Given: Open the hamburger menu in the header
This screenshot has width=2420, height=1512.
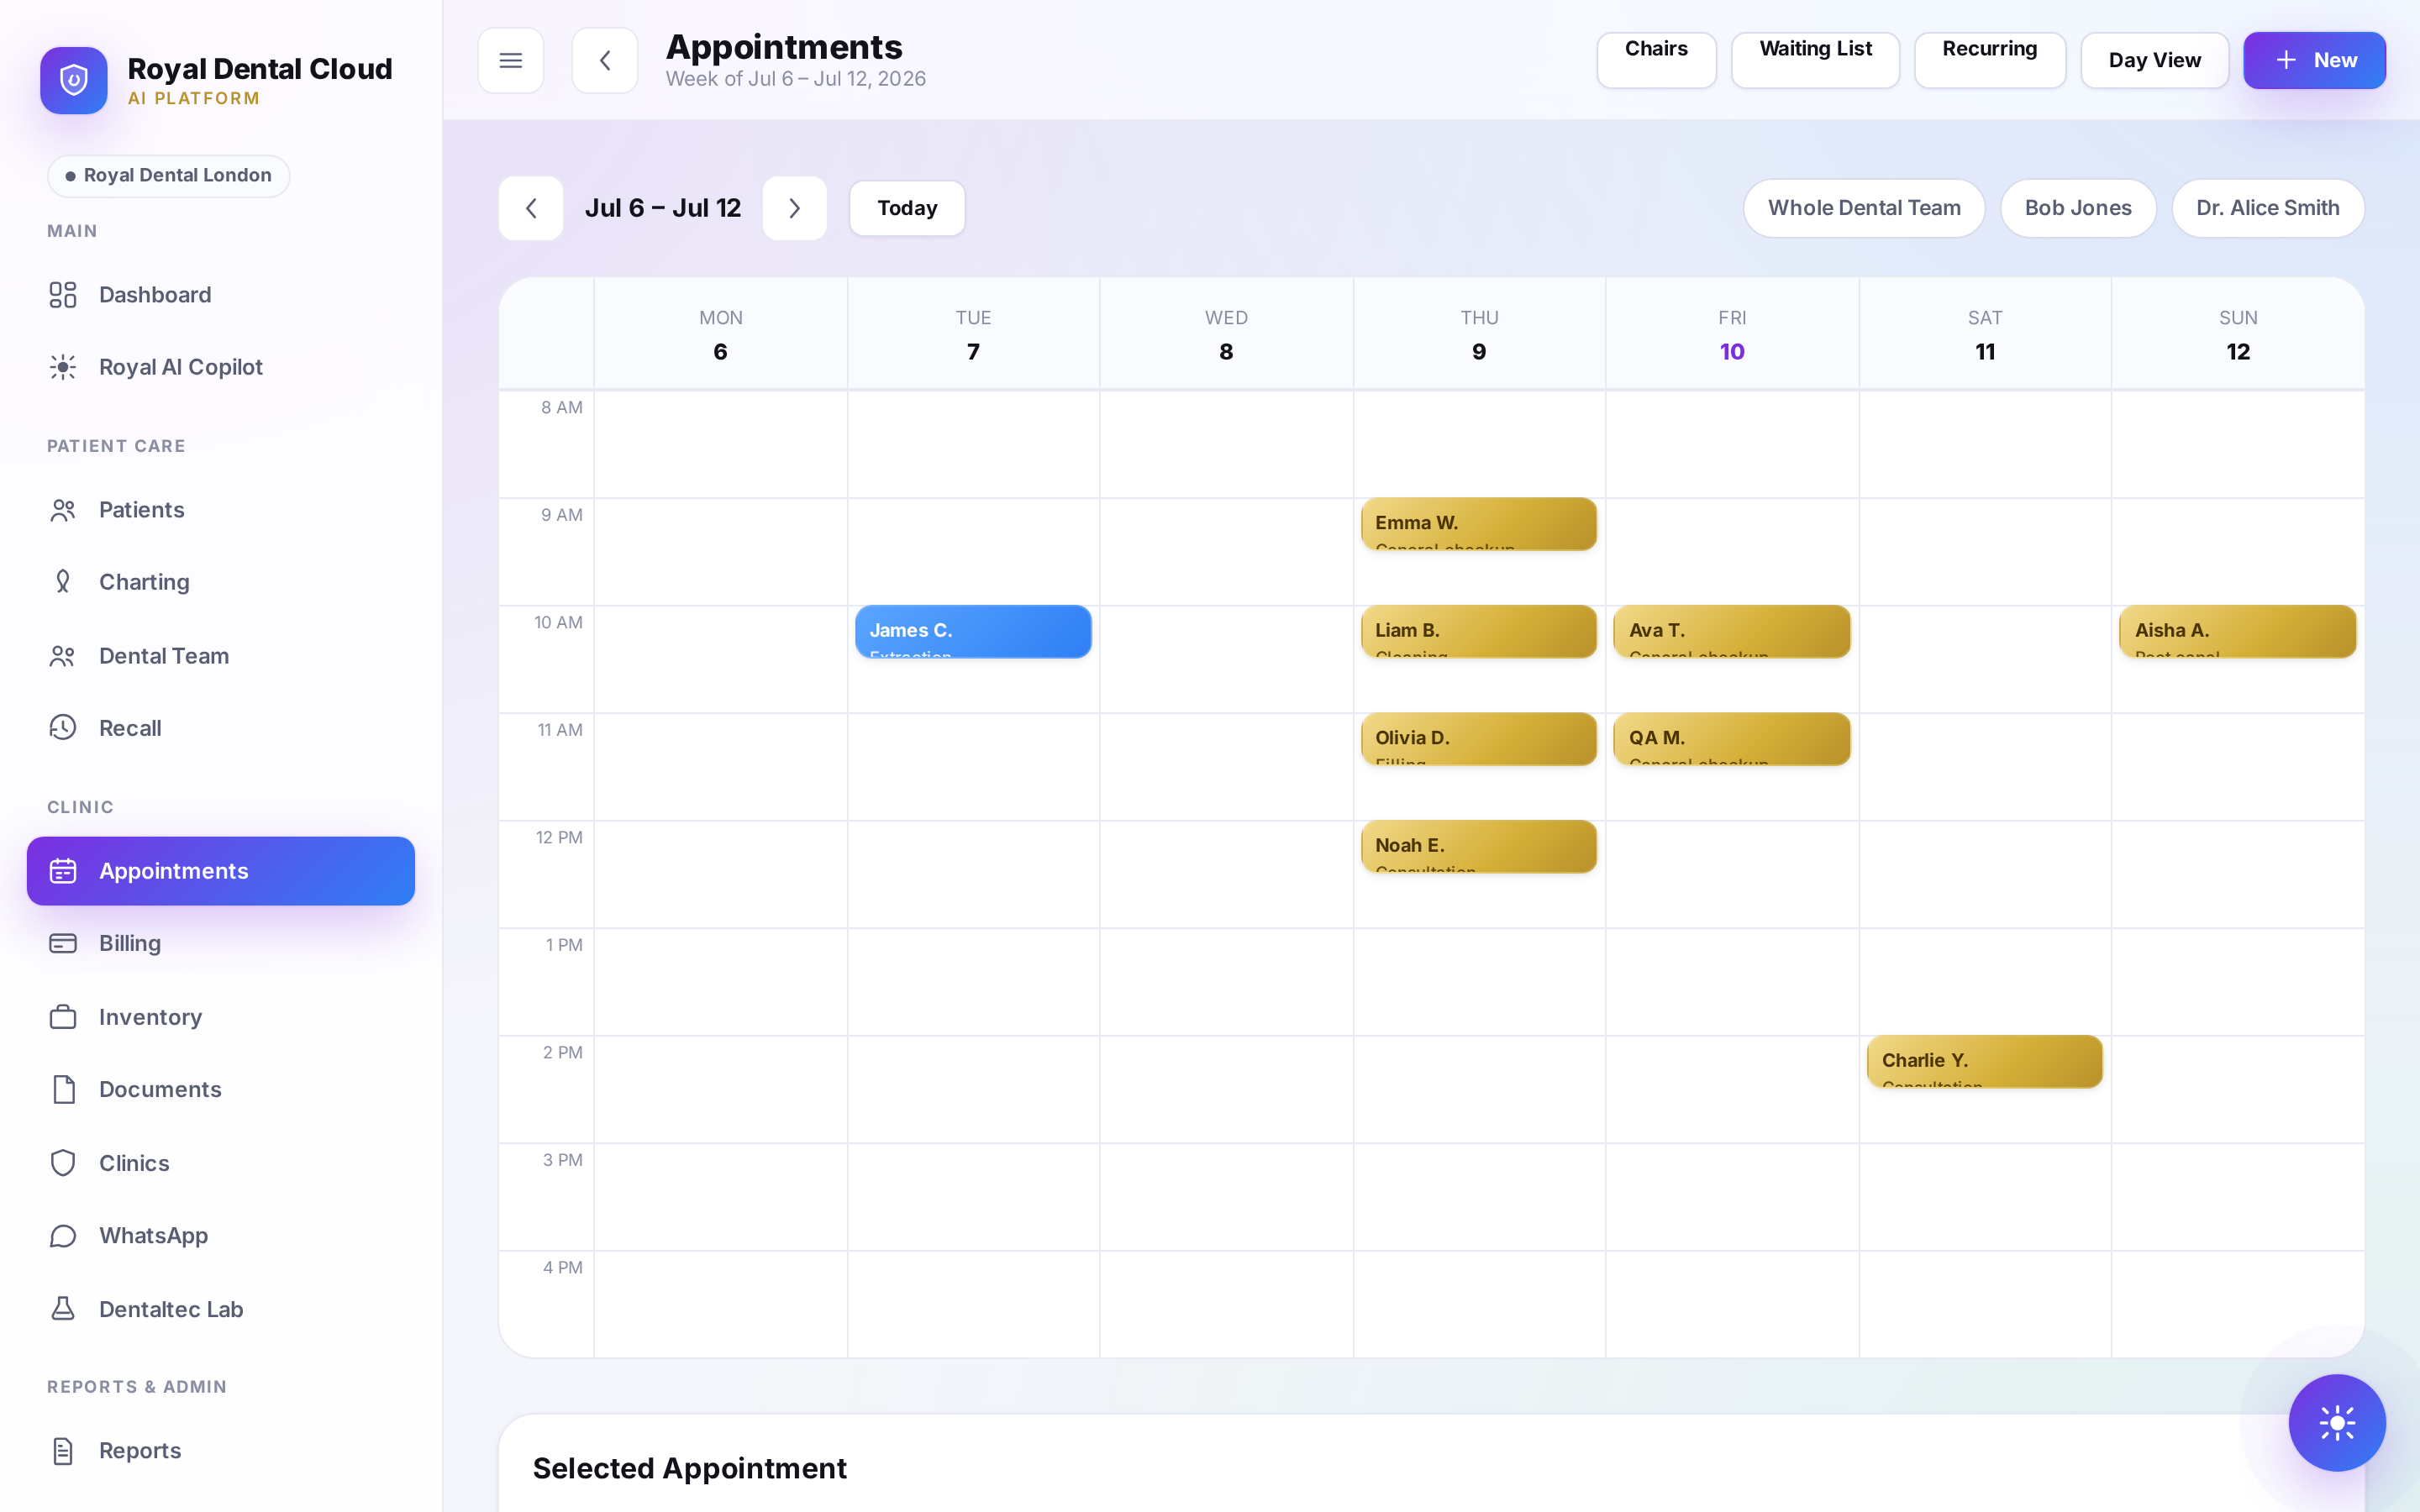Looking at the screenshot, I should (x=510, y=61).
